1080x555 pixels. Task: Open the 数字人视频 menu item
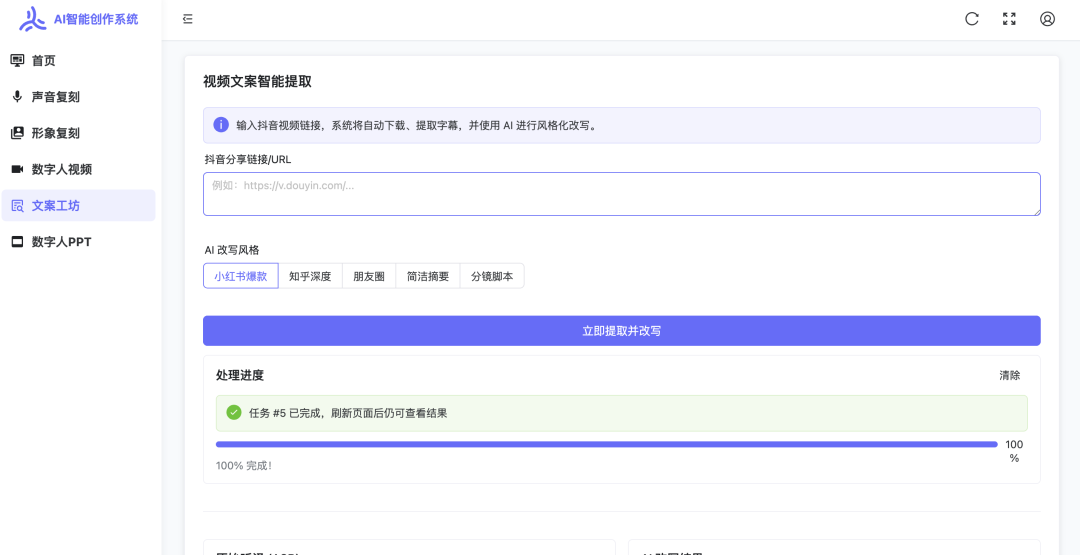tap(79, 169)
